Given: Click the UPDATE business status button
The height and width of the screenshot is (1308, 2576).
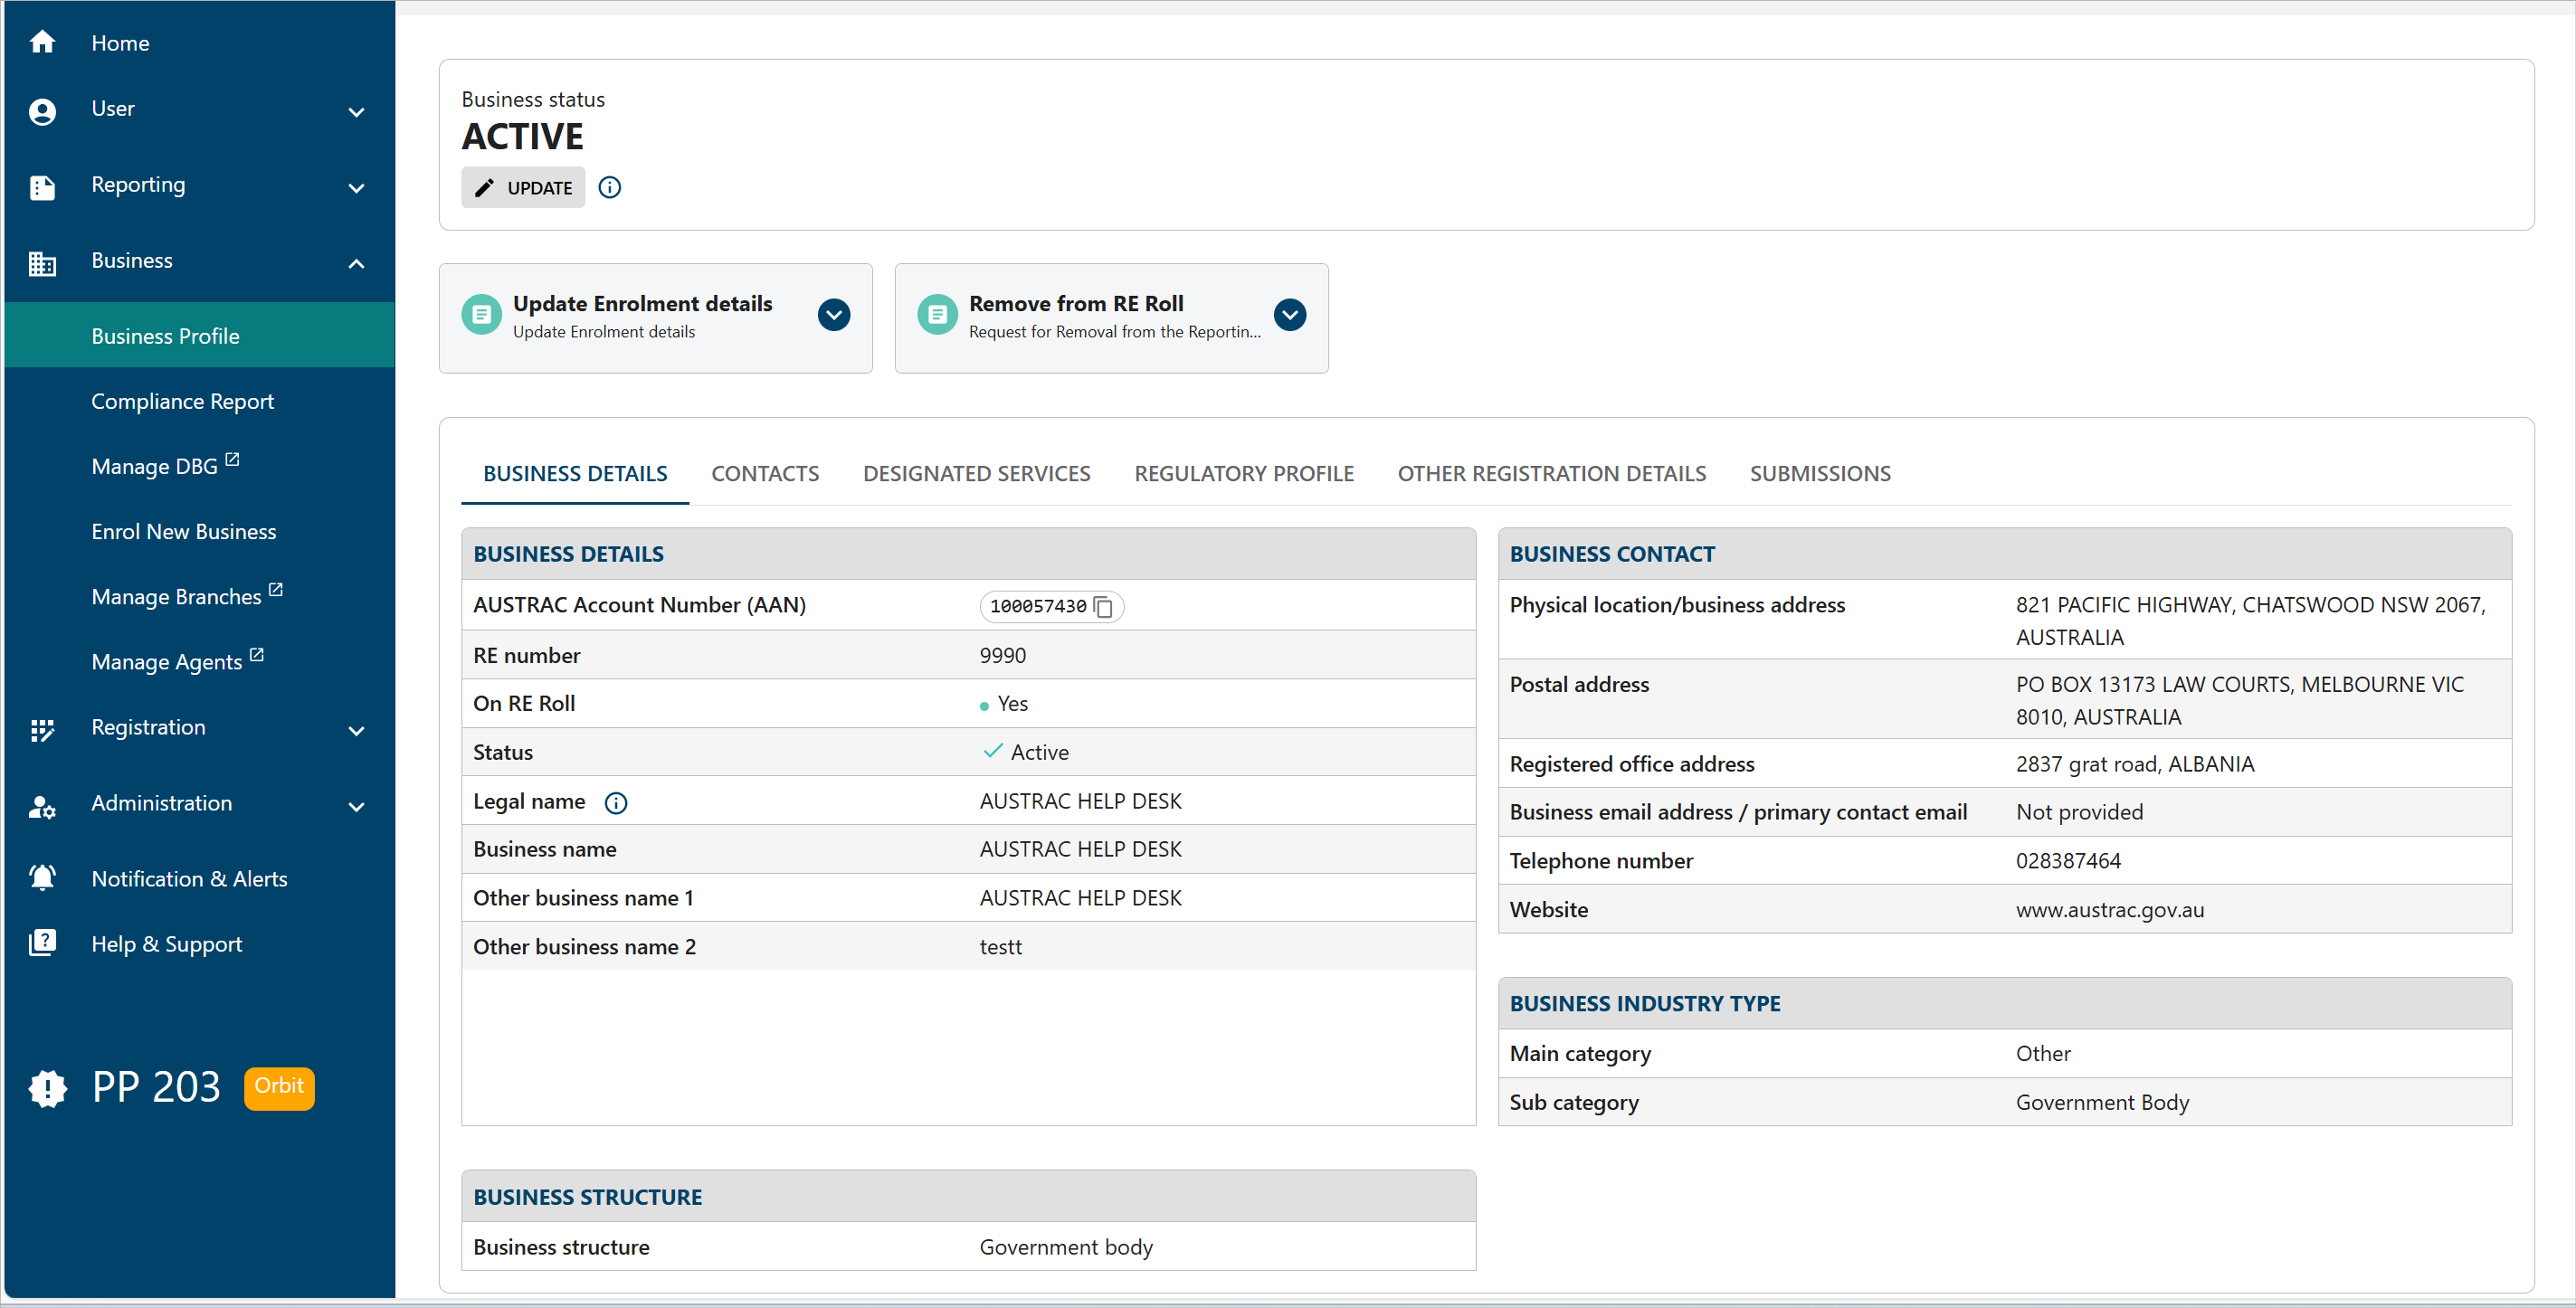Looking at the screenshot, I should point(522,187).
